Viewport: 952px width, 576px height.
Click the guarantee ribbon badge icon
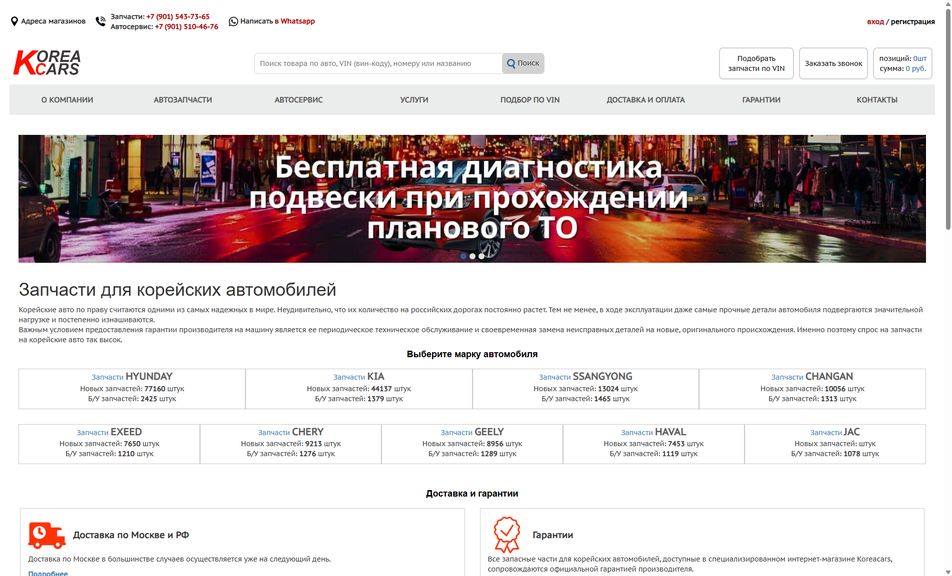click(x=506, y=534)
